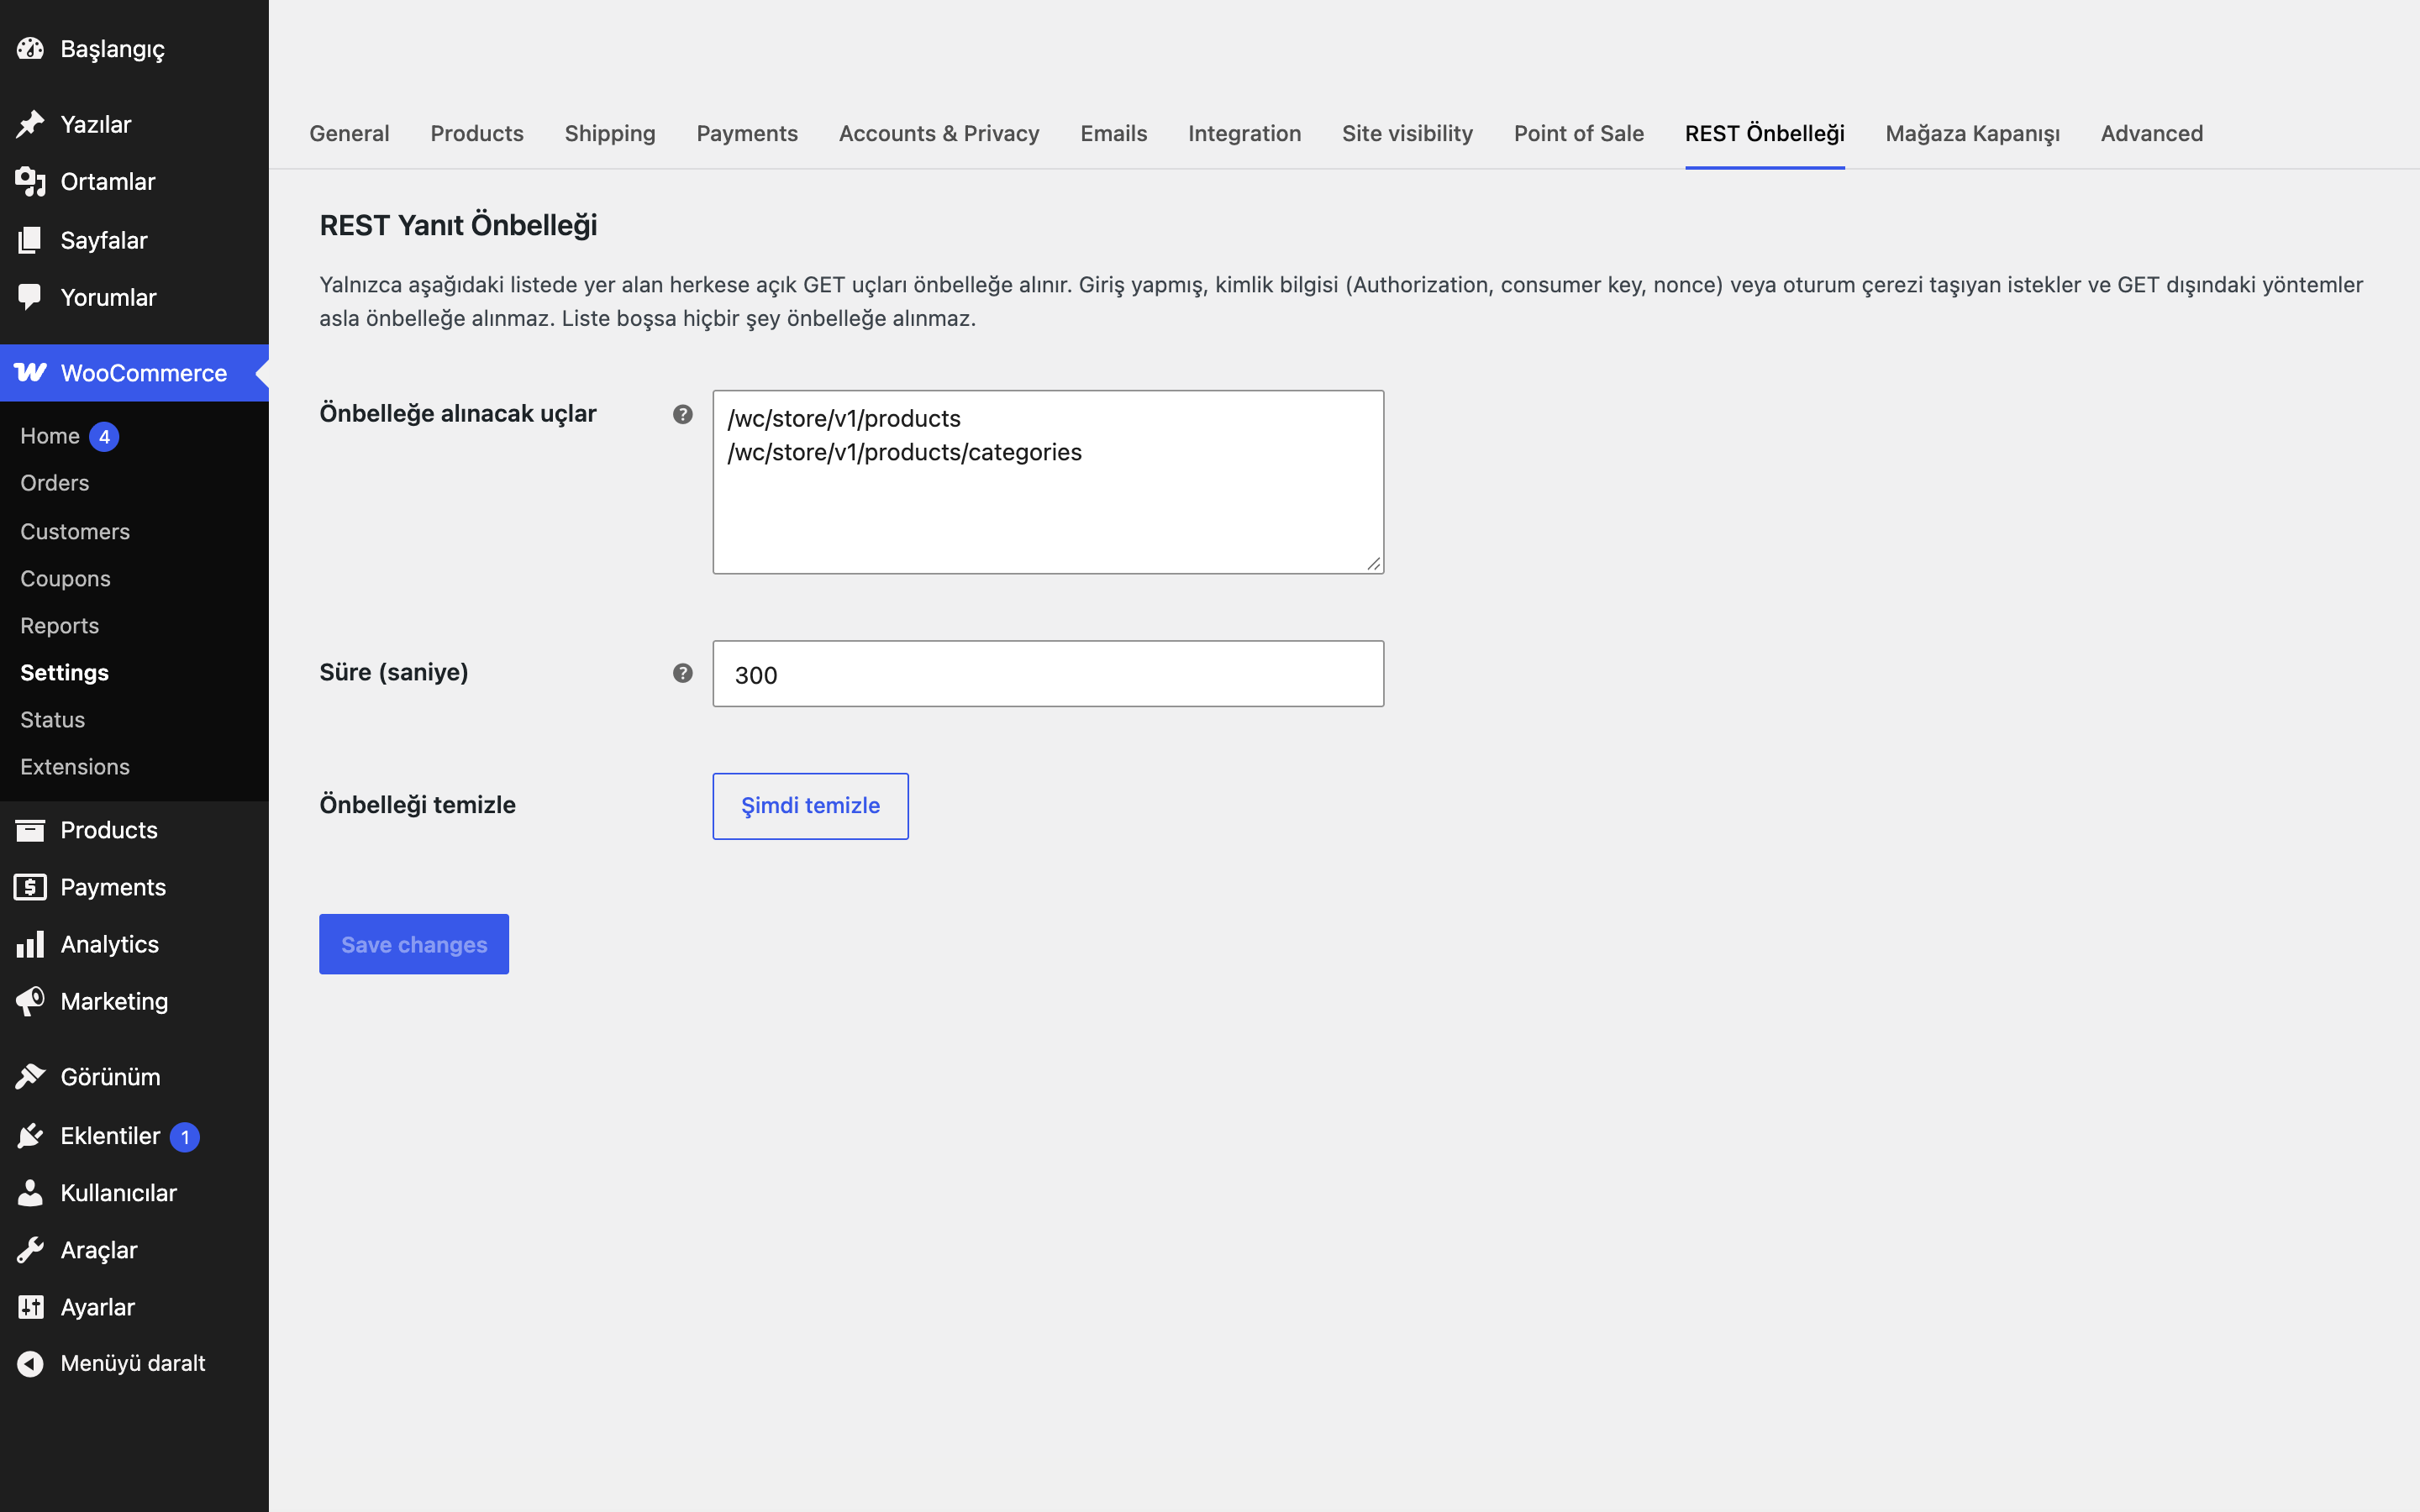Click the Yazılar pin icon
This screenshot has height=1512, width=2420.
(30, 124)
